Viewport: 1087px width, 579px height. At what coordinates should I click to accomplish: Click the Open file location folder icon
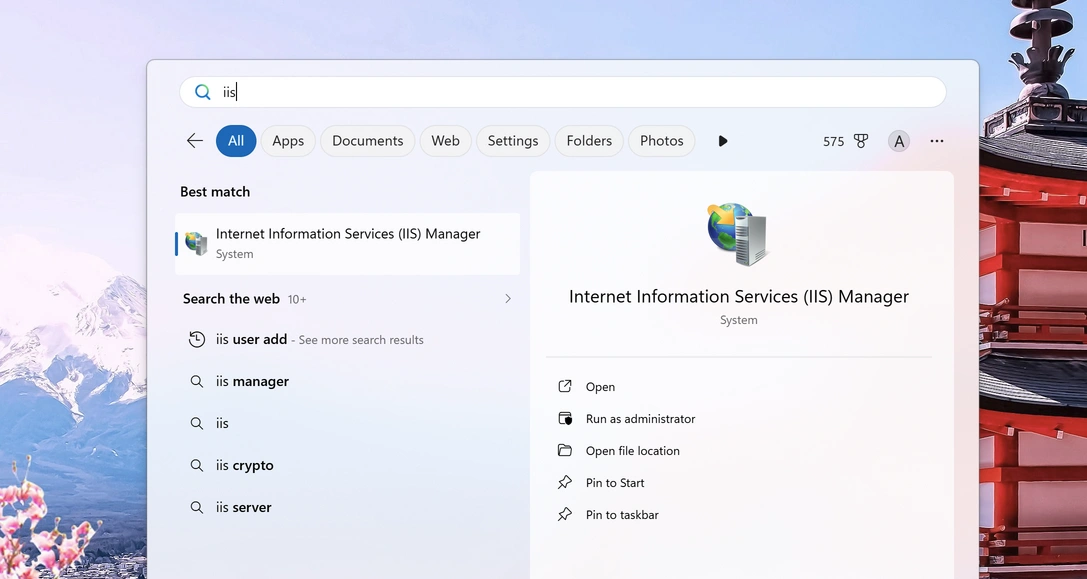565,450
